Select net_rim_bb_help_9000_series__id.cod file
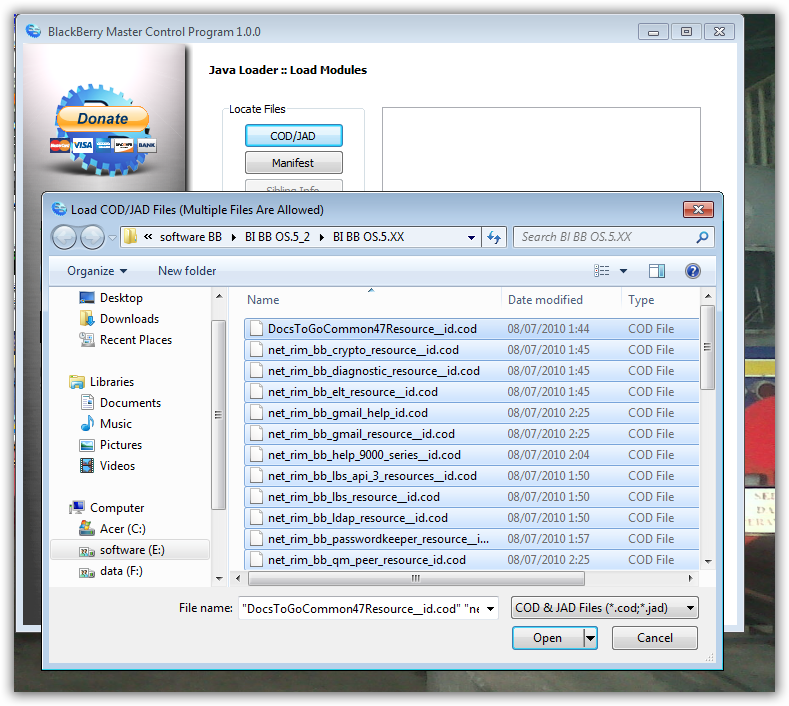789x706 pixels. [471, 455]
